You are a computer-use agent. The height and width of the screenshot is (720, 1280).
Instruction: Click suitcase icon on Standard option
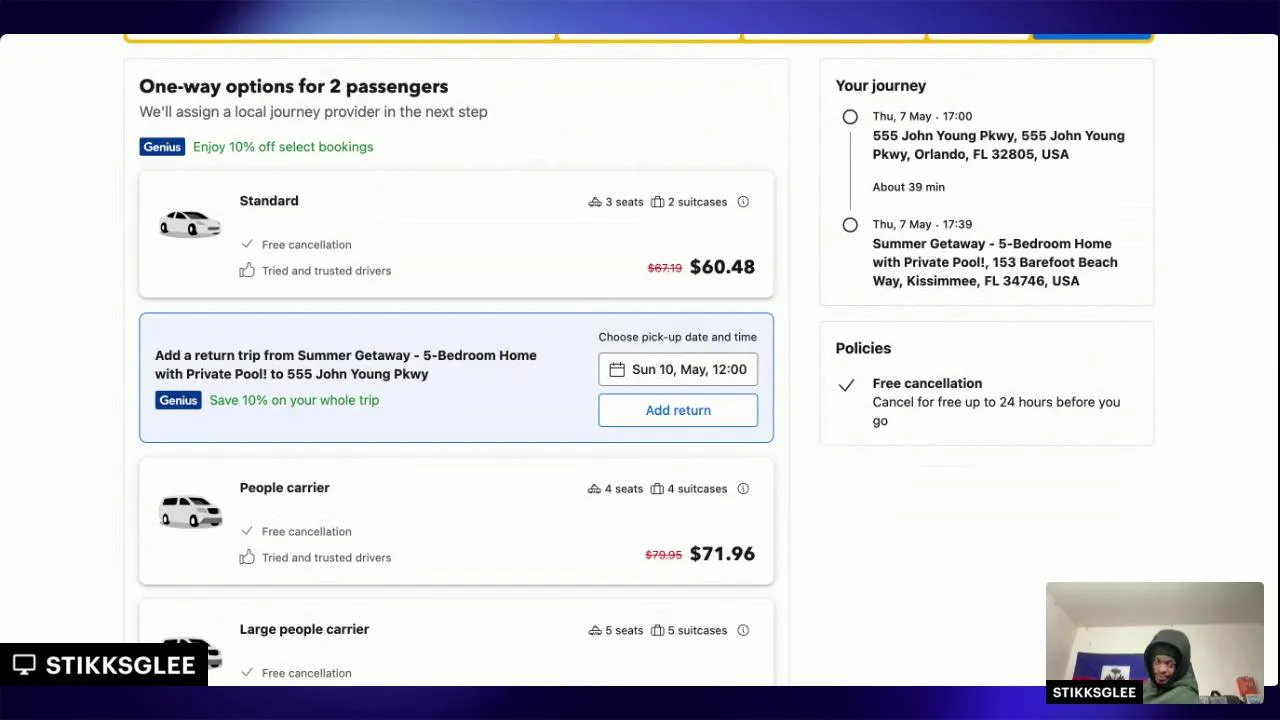657,202
